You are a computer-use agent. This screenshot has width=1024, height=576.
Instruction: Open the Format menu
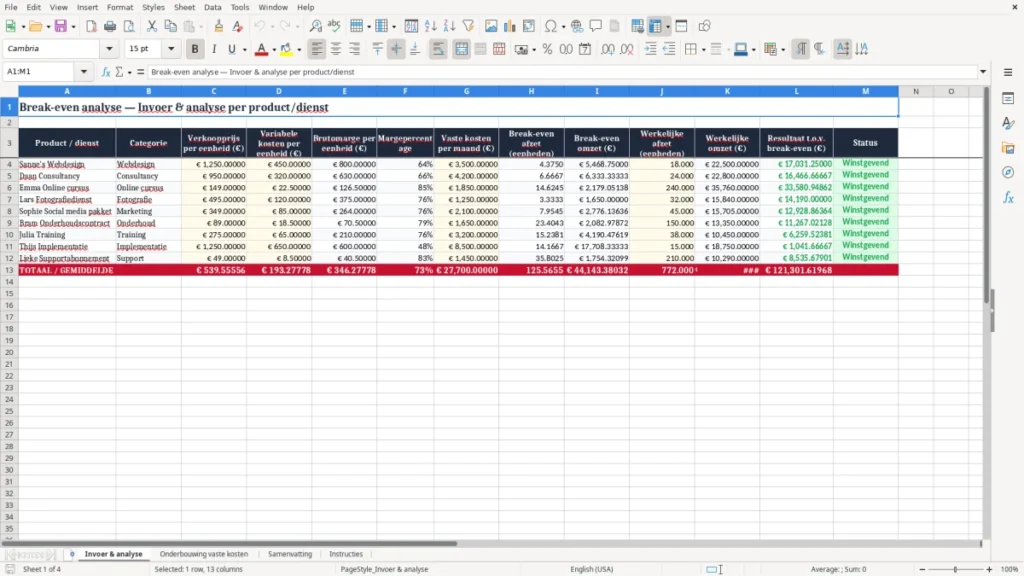[x=120, y=7]
